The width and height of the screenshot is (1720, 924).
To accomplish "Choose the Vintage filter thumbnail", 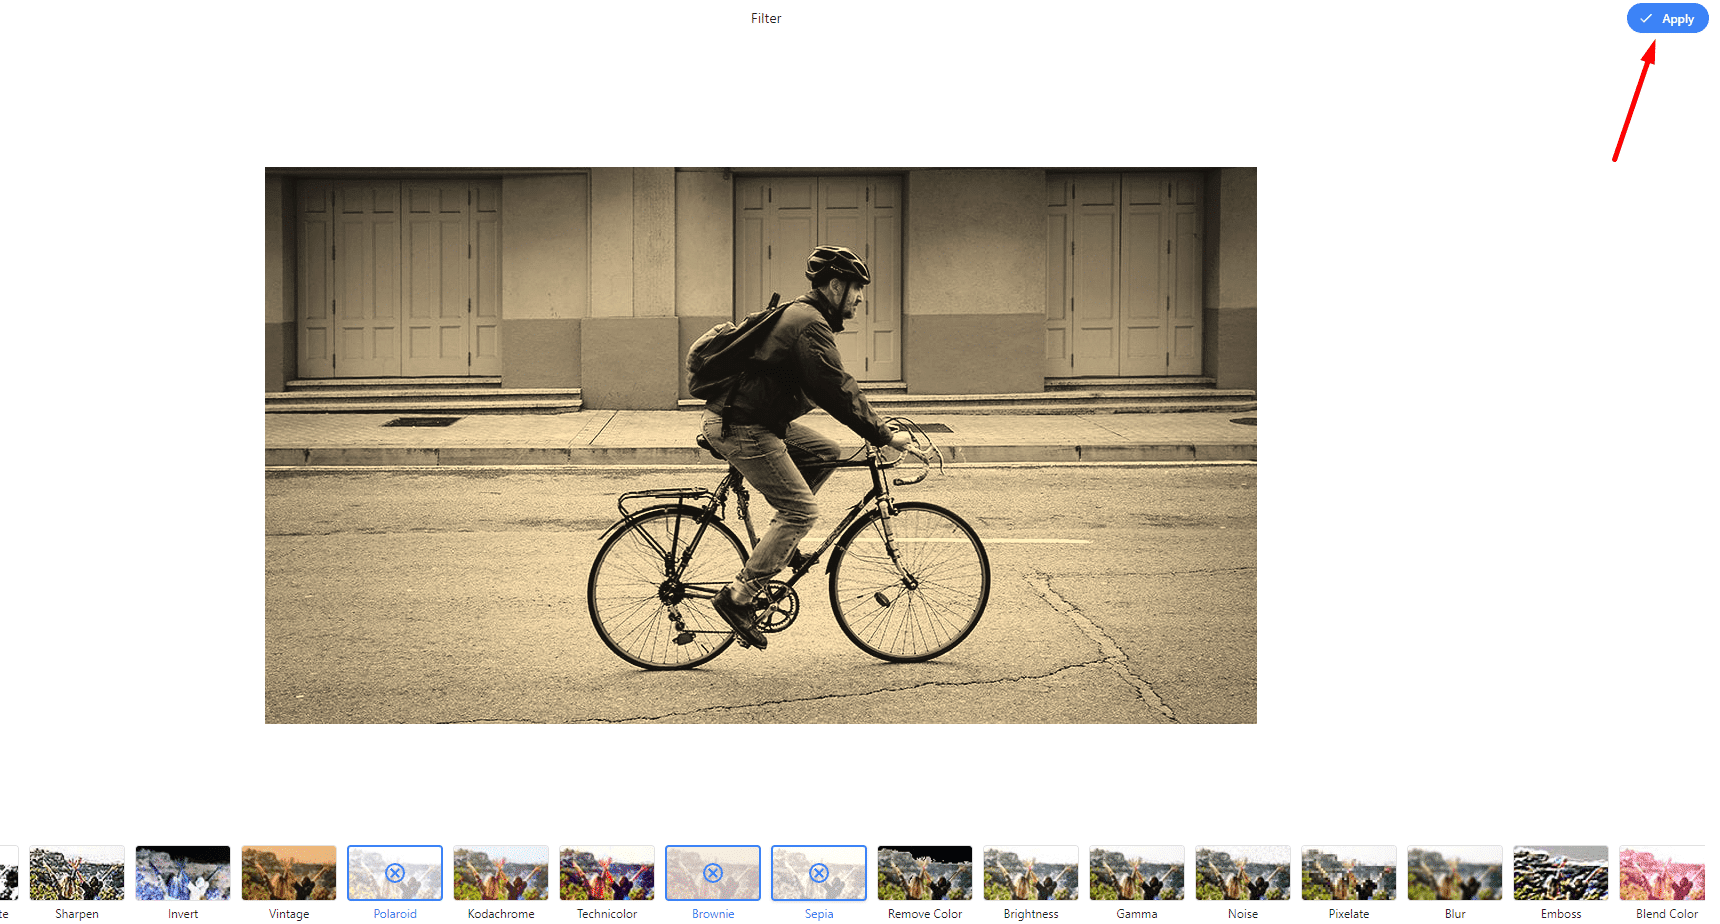I will tap(289, 873).
